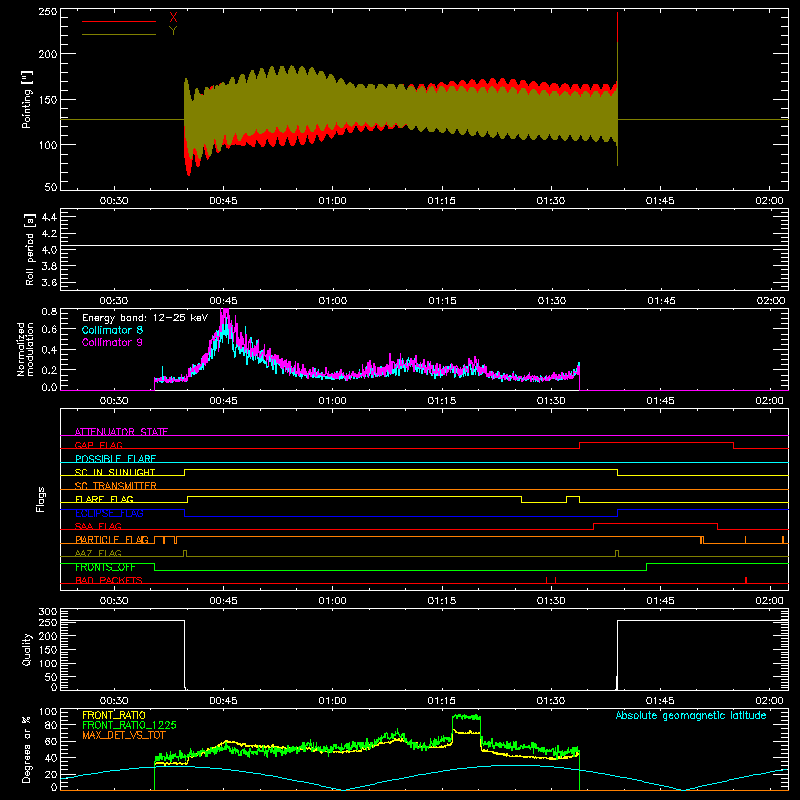Click 02:00 label under Roll period plot

point(771,301)
